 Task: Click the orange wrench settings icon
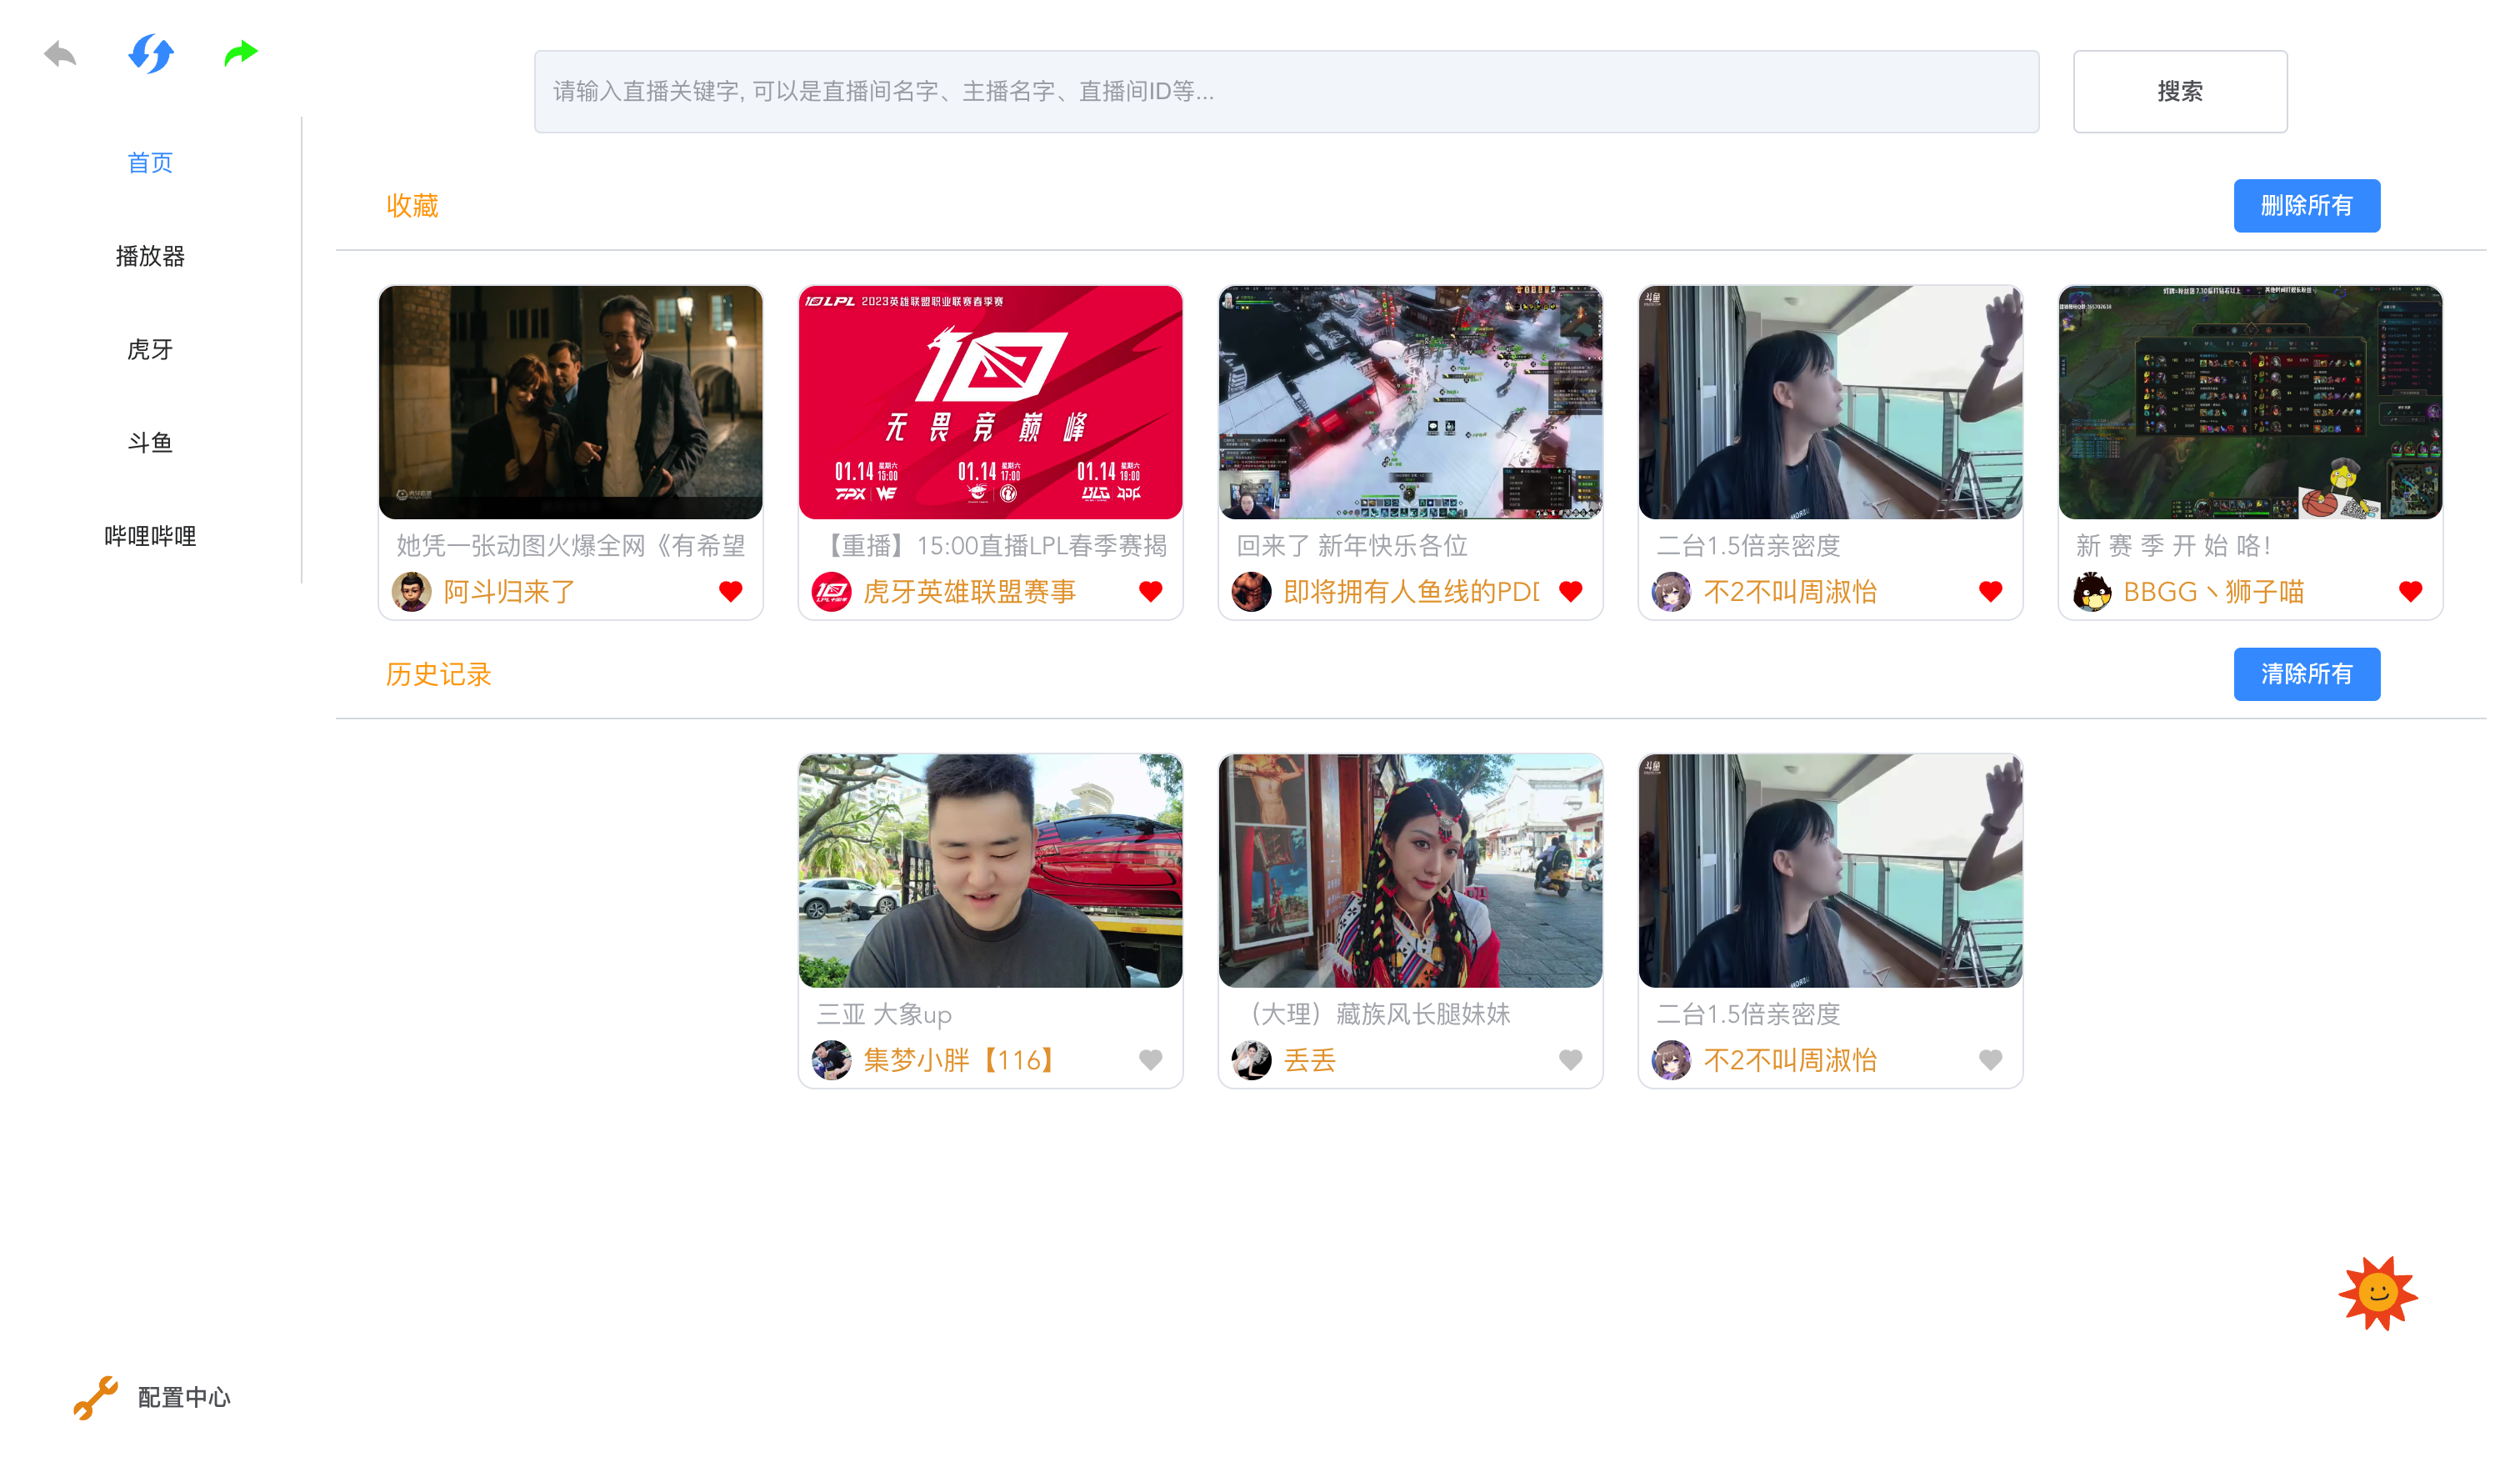[96, 1397]
